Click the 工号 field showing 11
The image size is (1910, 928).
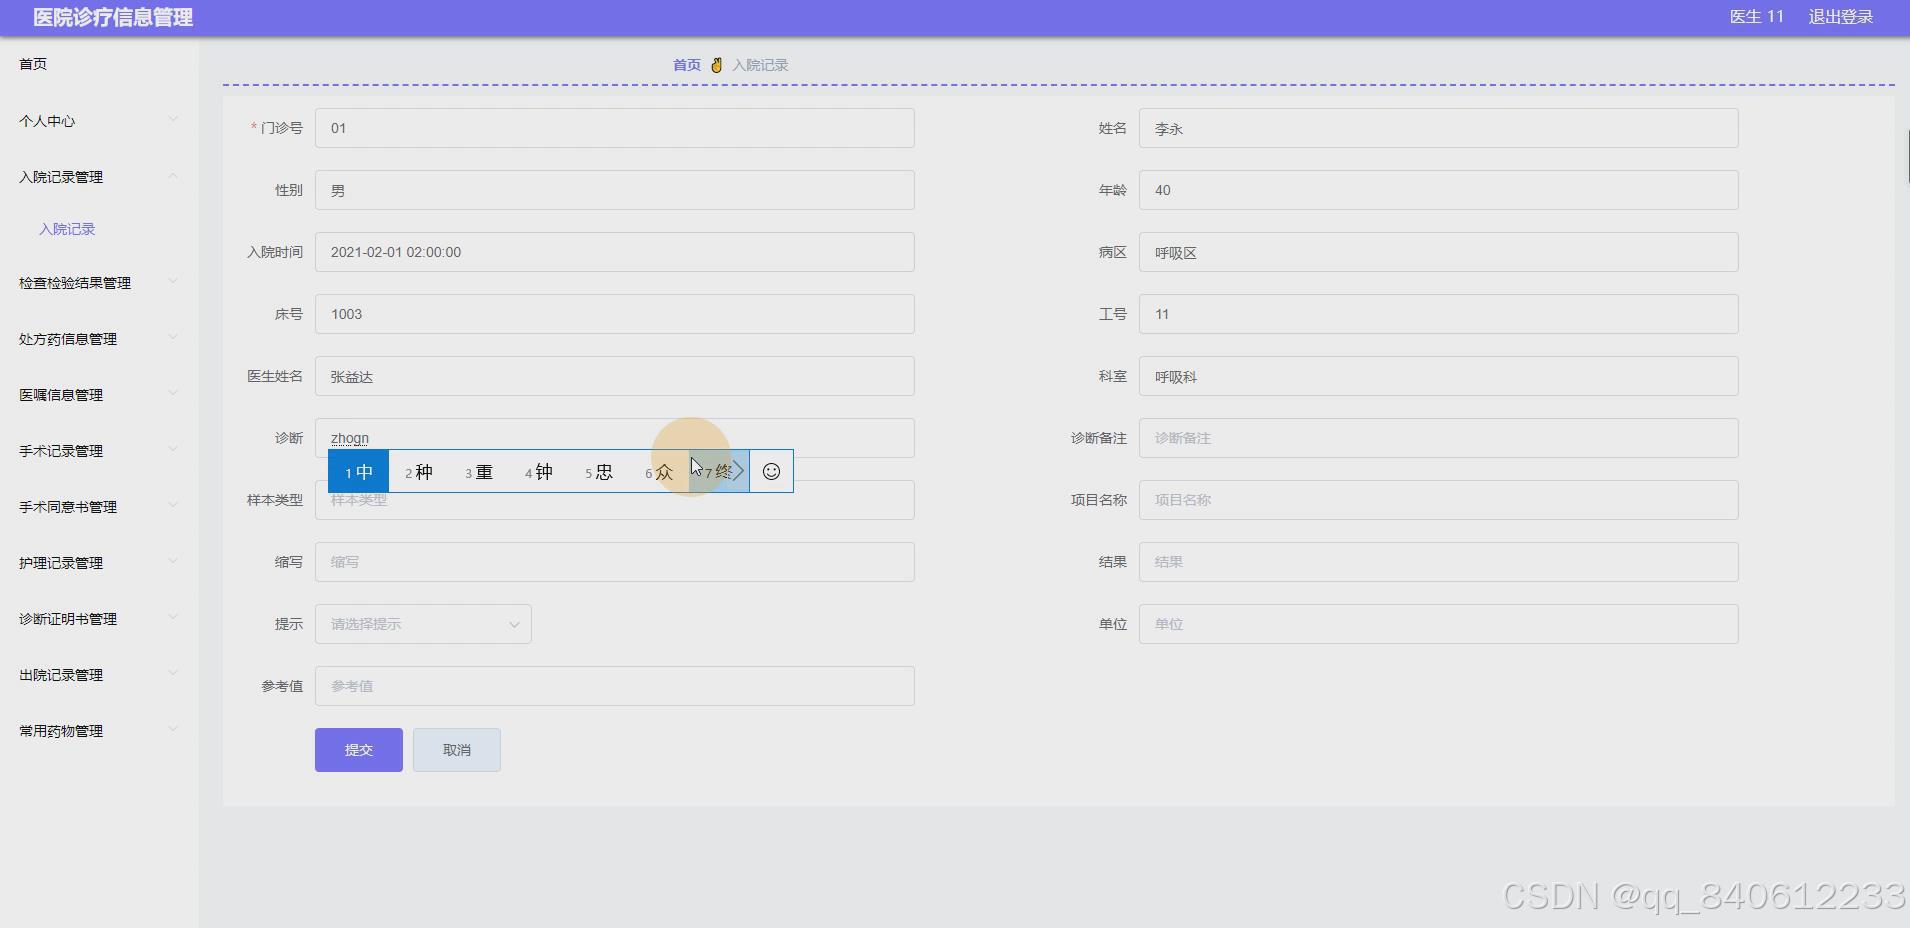1439,314
